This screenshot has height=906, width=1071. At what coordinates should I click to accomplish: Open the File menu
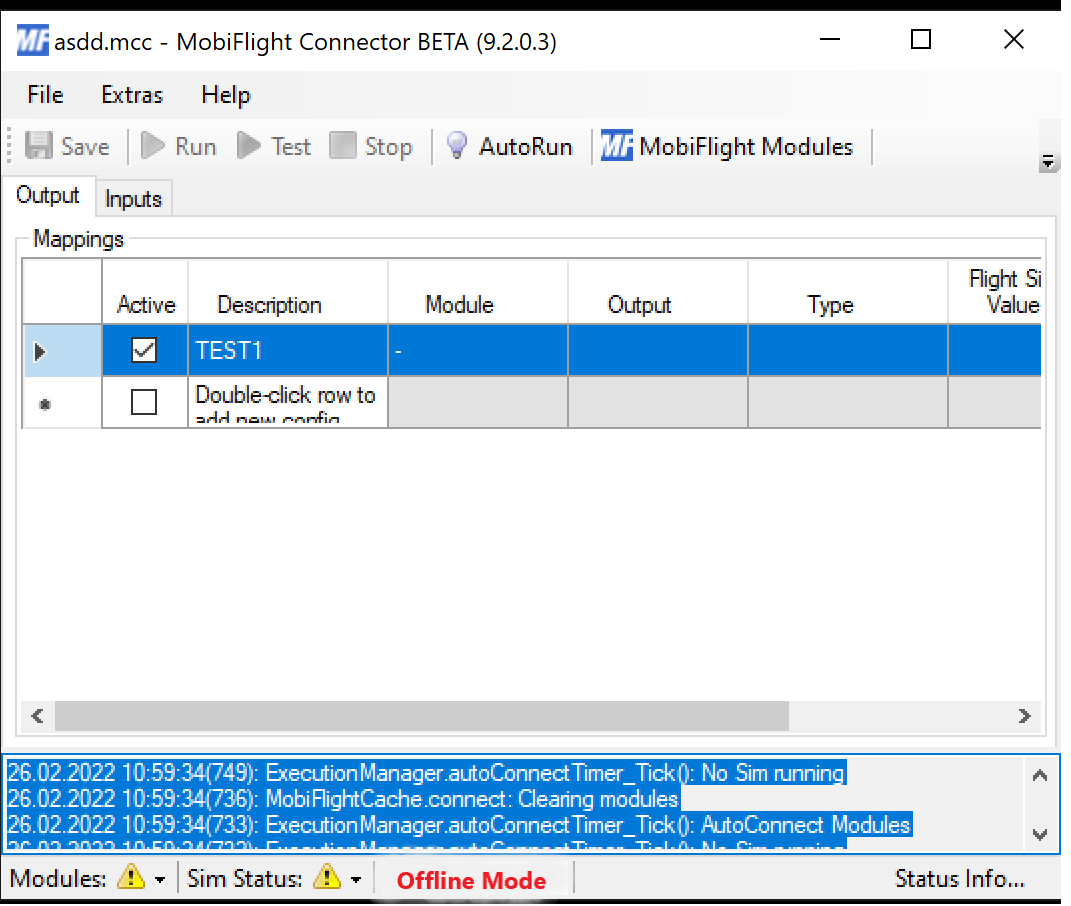pos(44,95)
